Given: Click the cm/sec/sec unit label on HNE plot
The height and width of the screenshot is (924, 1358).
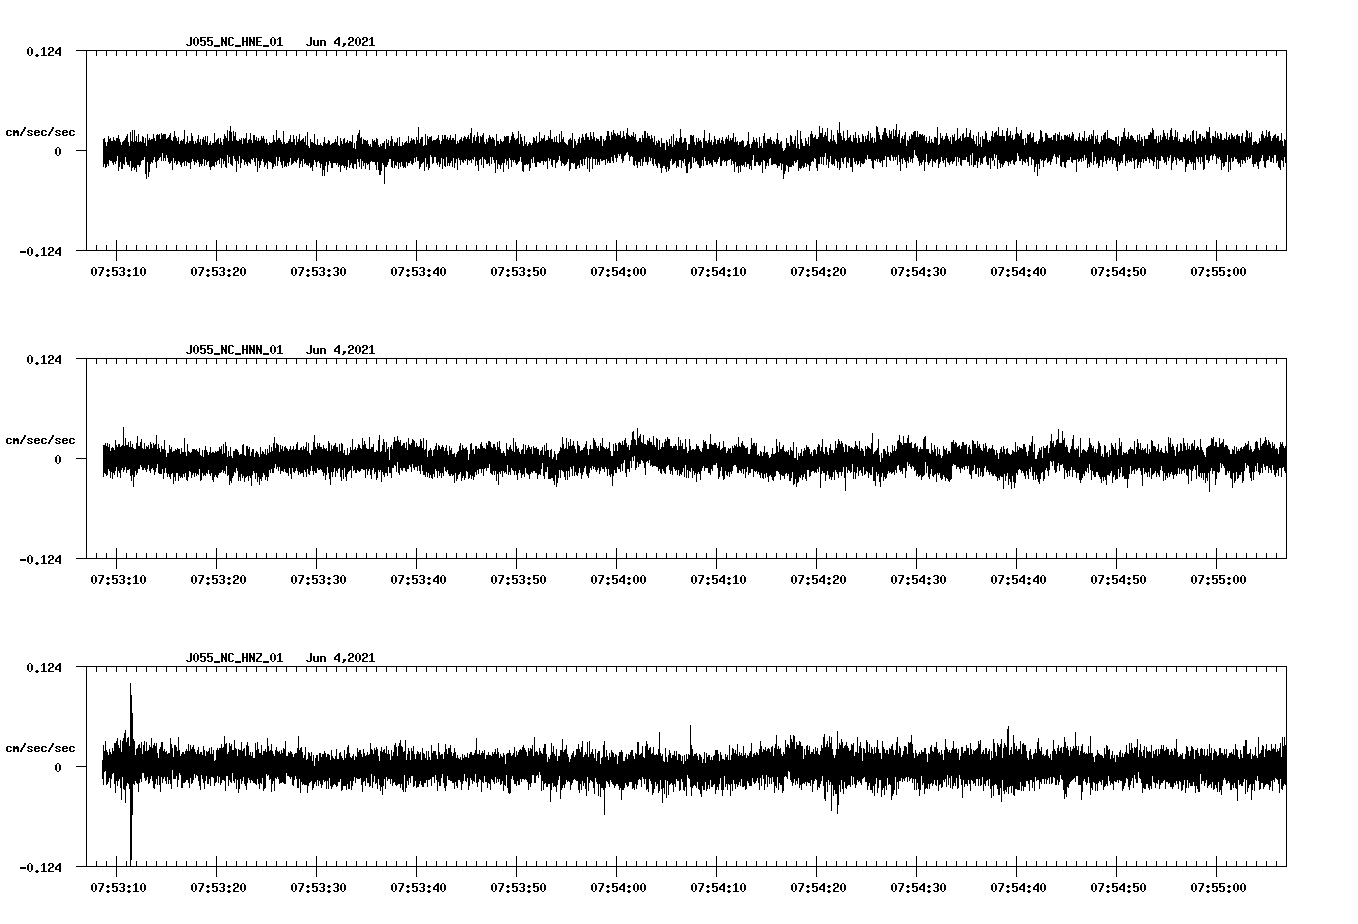Looking at the screenshot, I should point(40,132).
